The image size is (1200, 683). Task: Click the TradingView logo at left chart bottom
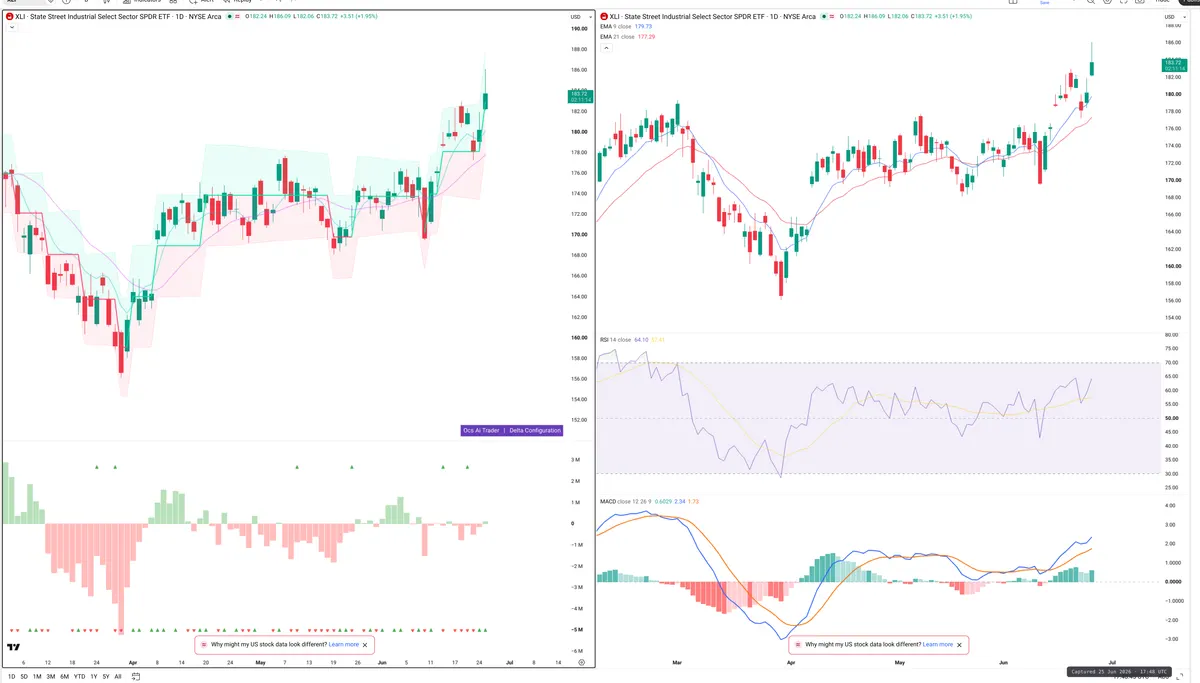14,648
